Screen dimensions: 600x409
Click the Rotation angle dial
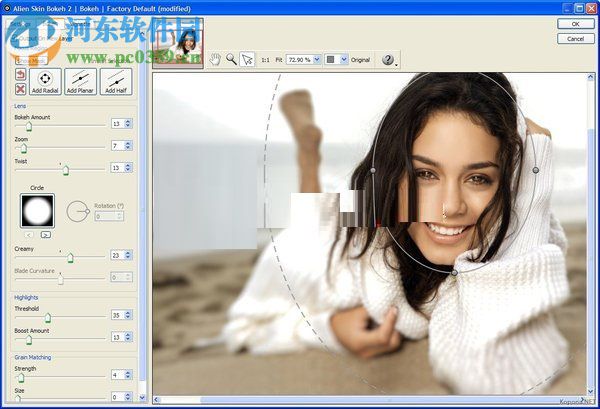tap(78, 211)
